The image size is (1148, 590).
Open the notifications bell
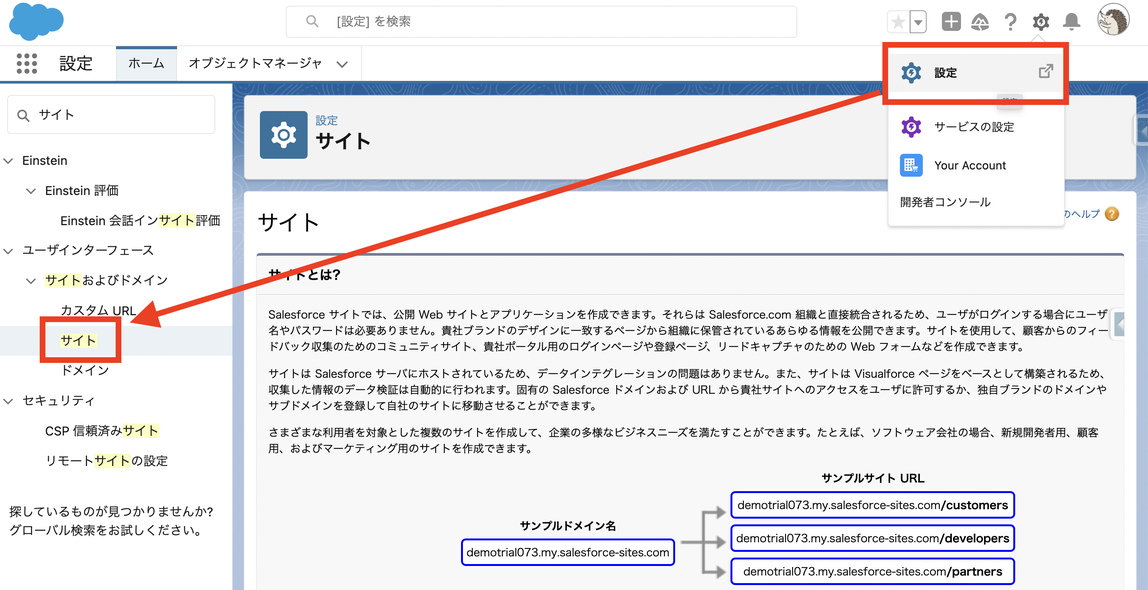[1072, 22]
